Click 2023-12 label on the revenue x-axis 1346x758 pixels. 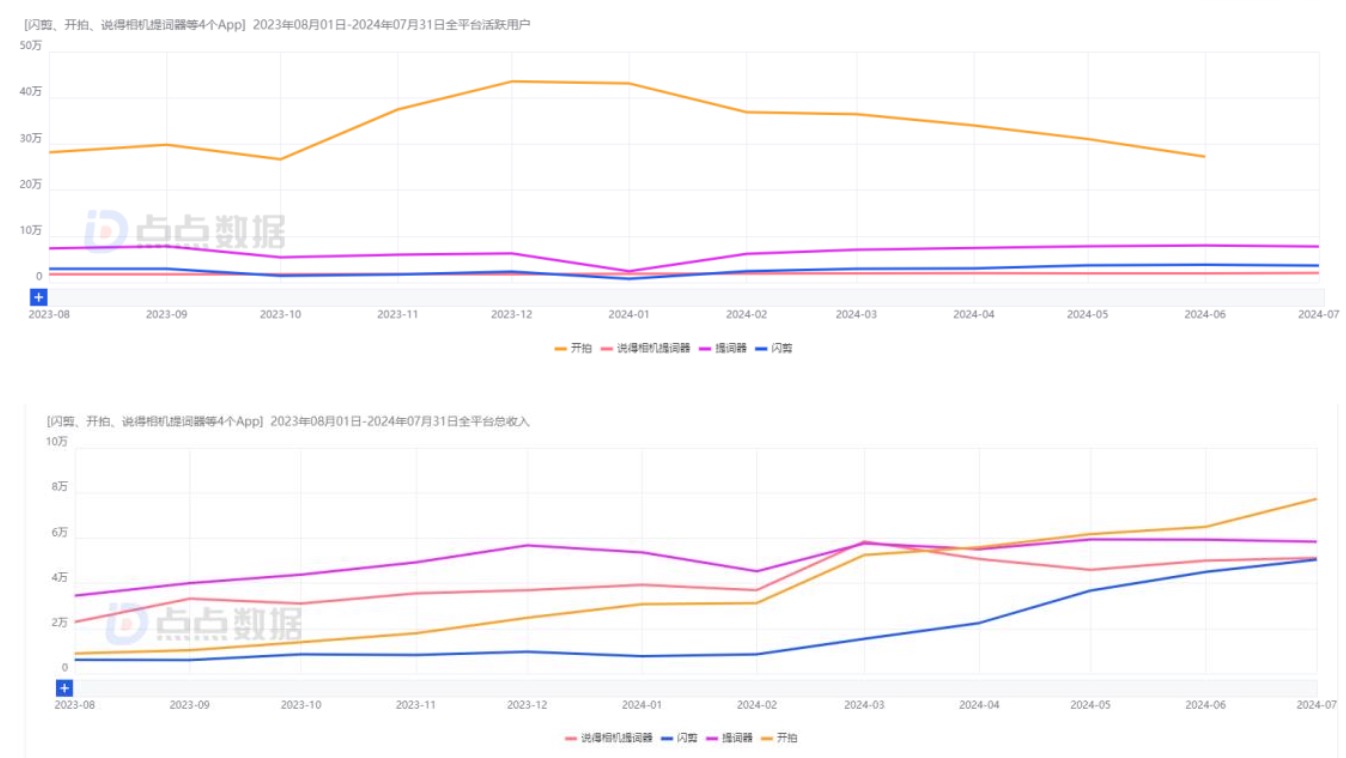click(527, 705)
